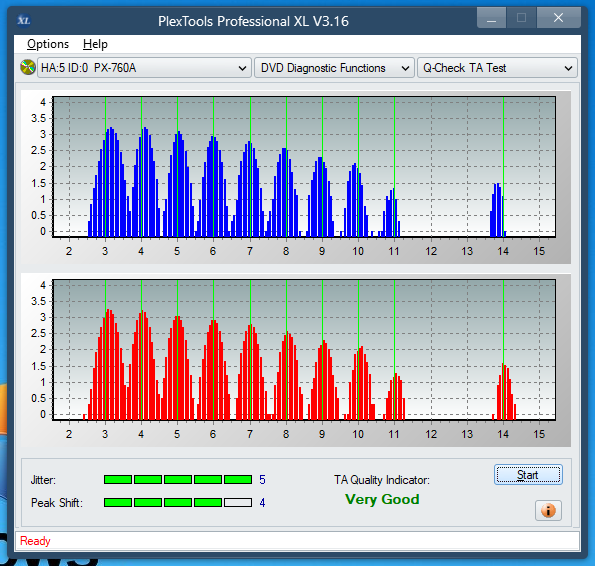Click the PlexTools Professional XL V3.16 title
Viewport: 595px width, 566px height.
(x=253, y=21)
